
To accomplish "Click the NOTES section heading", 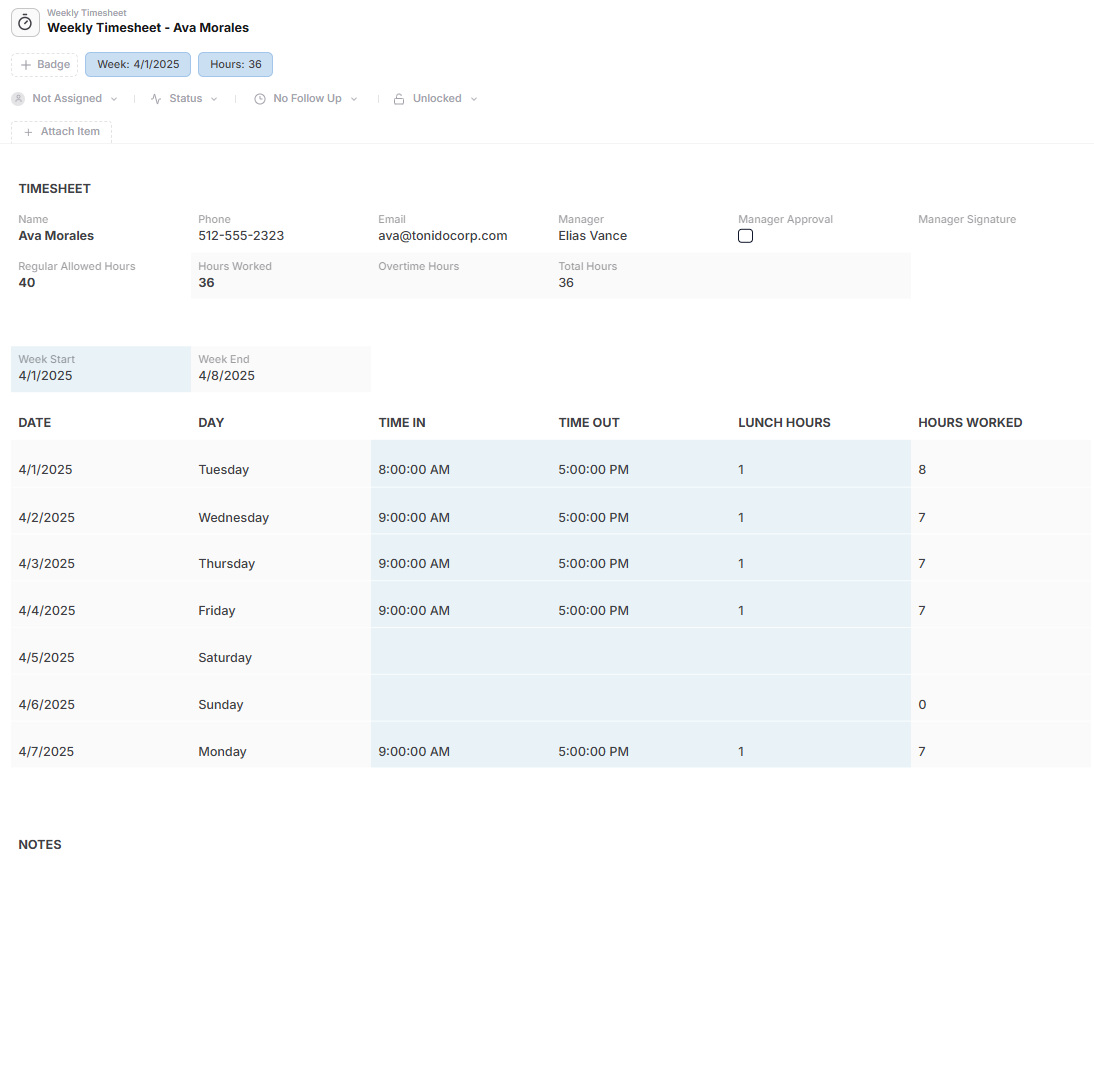I will coord(40,844).
